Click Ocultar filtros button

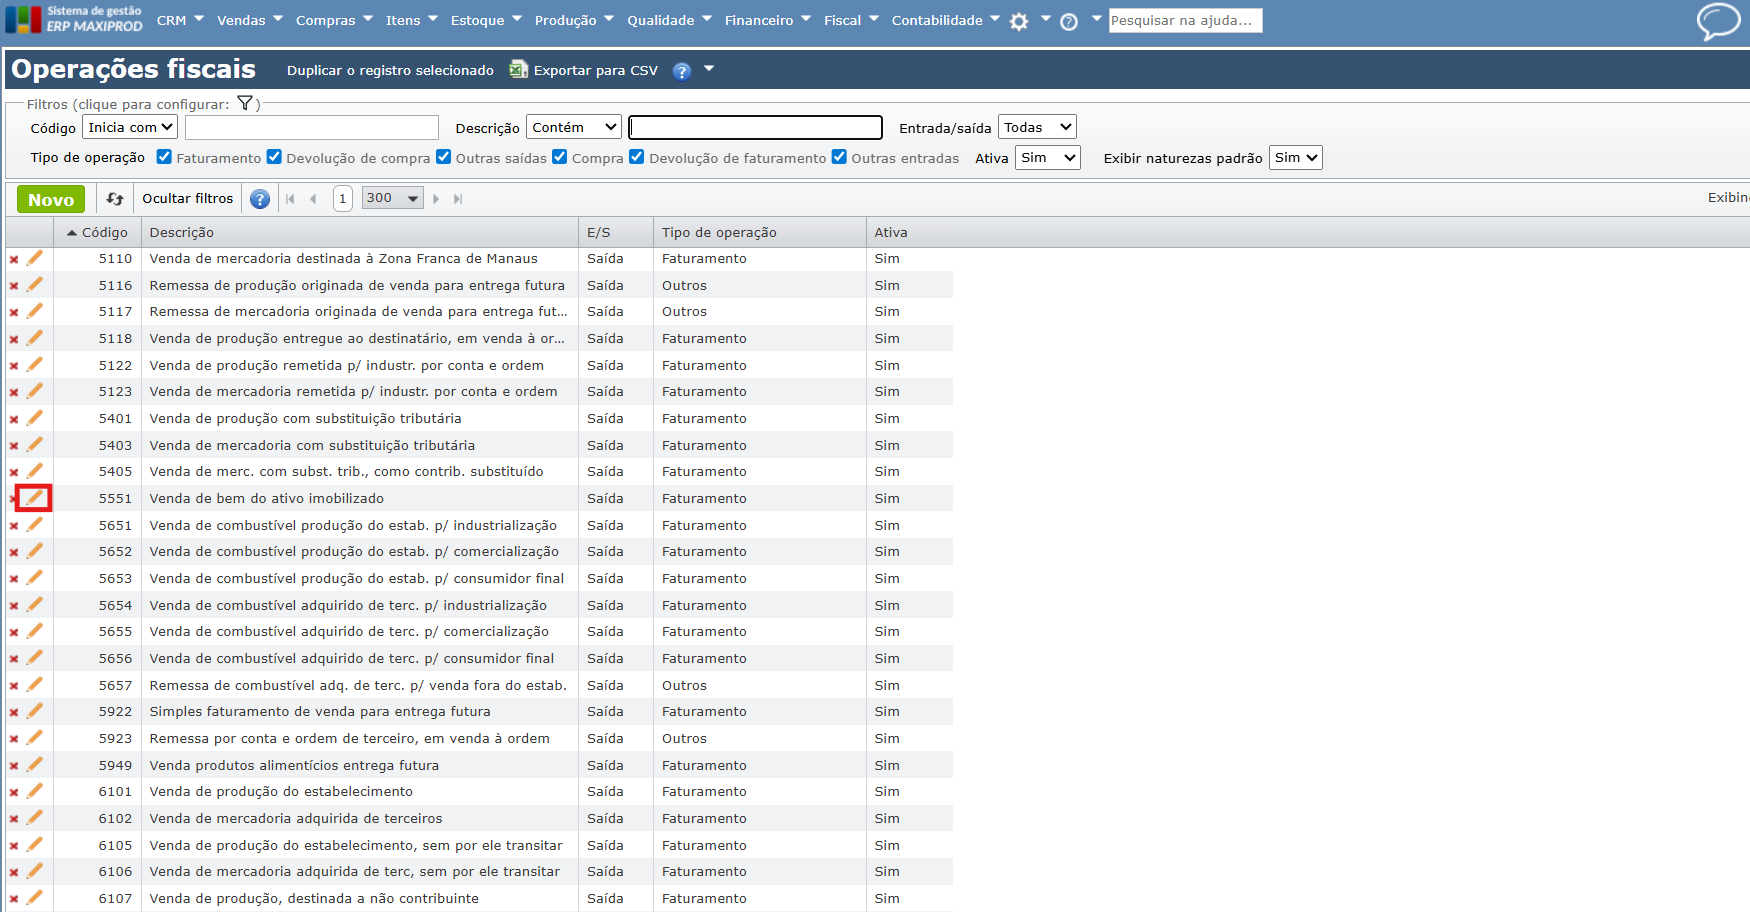pyautogui.click(x=188, y=199)
